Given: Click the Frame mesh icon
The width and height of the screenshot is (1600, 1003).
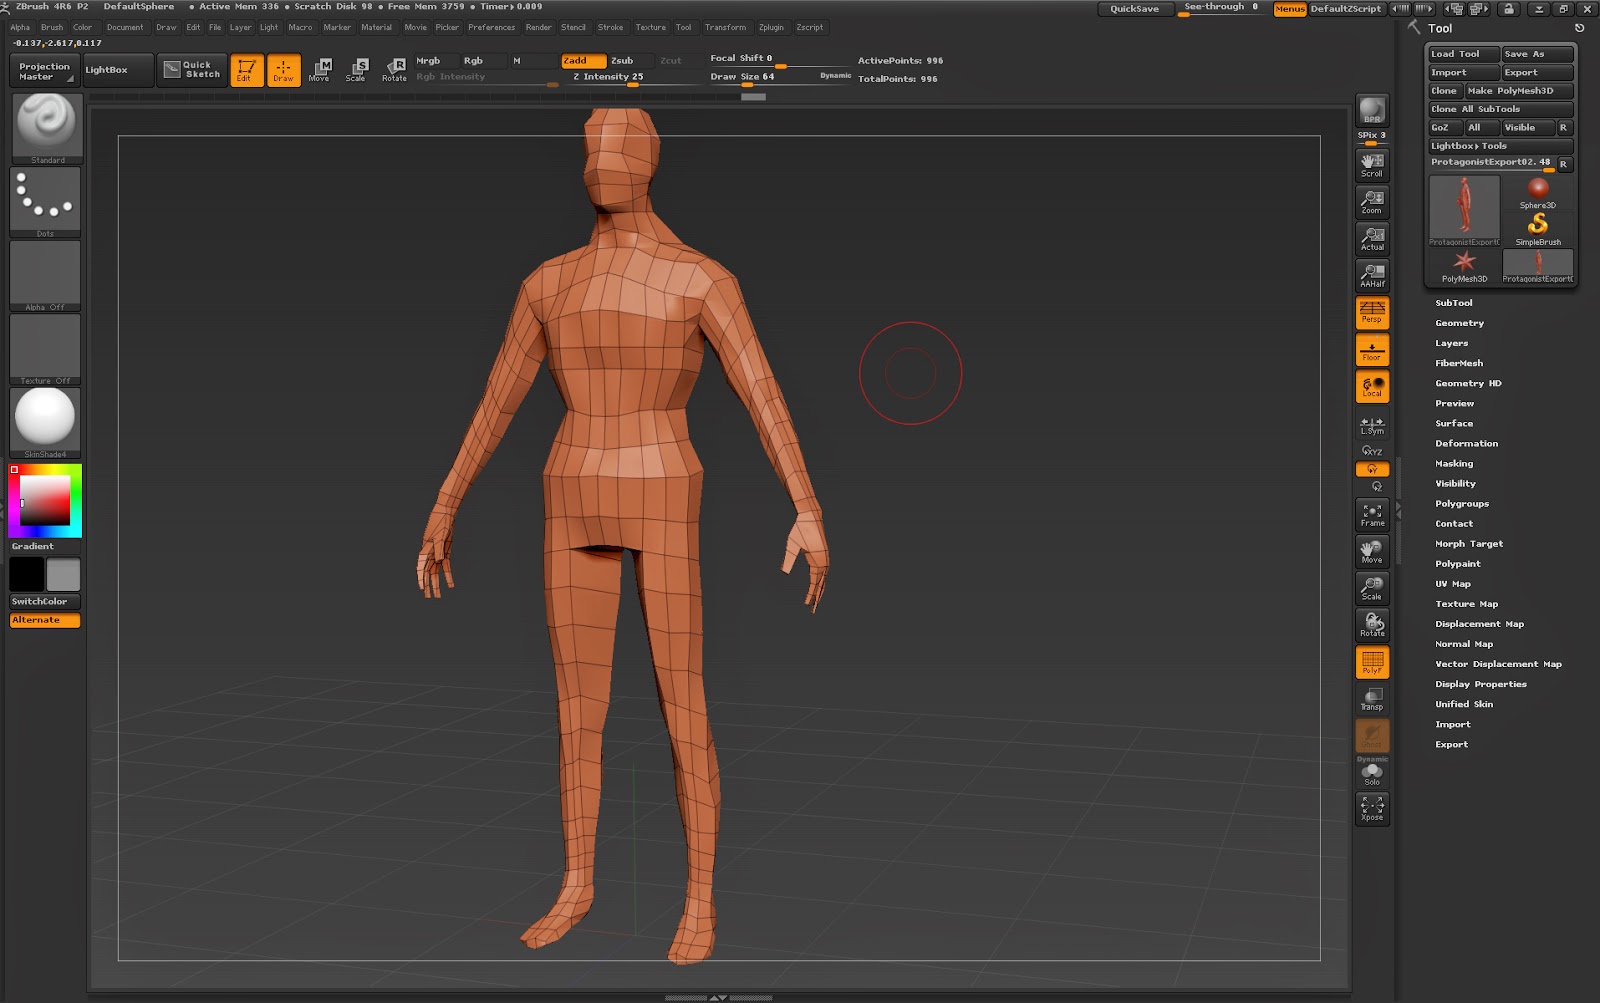Looking at the screenshot, I should (x=1372, y=515).
